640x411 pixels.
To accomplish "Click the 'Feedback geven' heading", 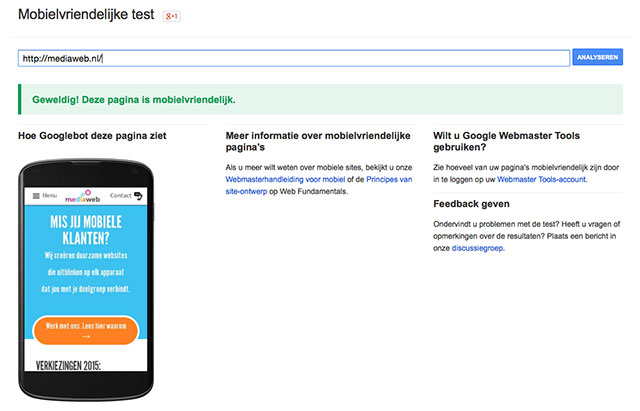I will click(x=471, y=204).
